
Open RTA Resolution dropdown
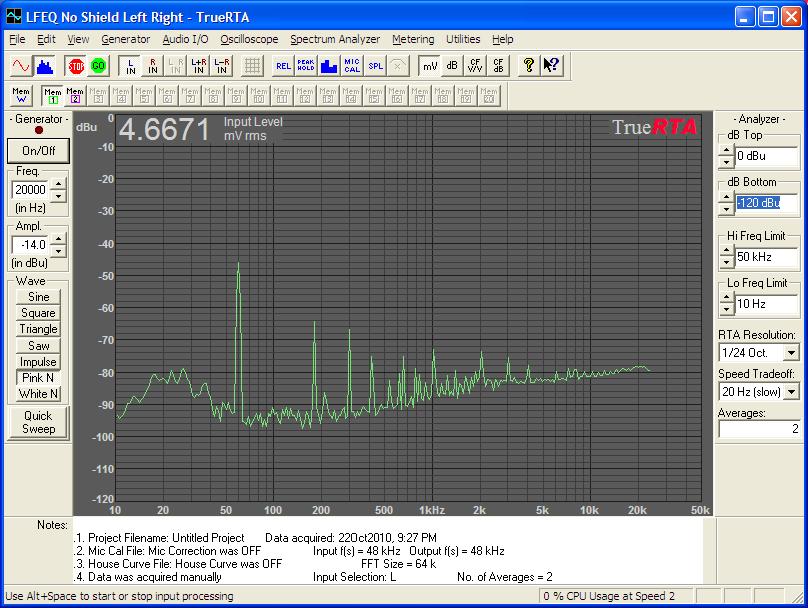point(790,353)
